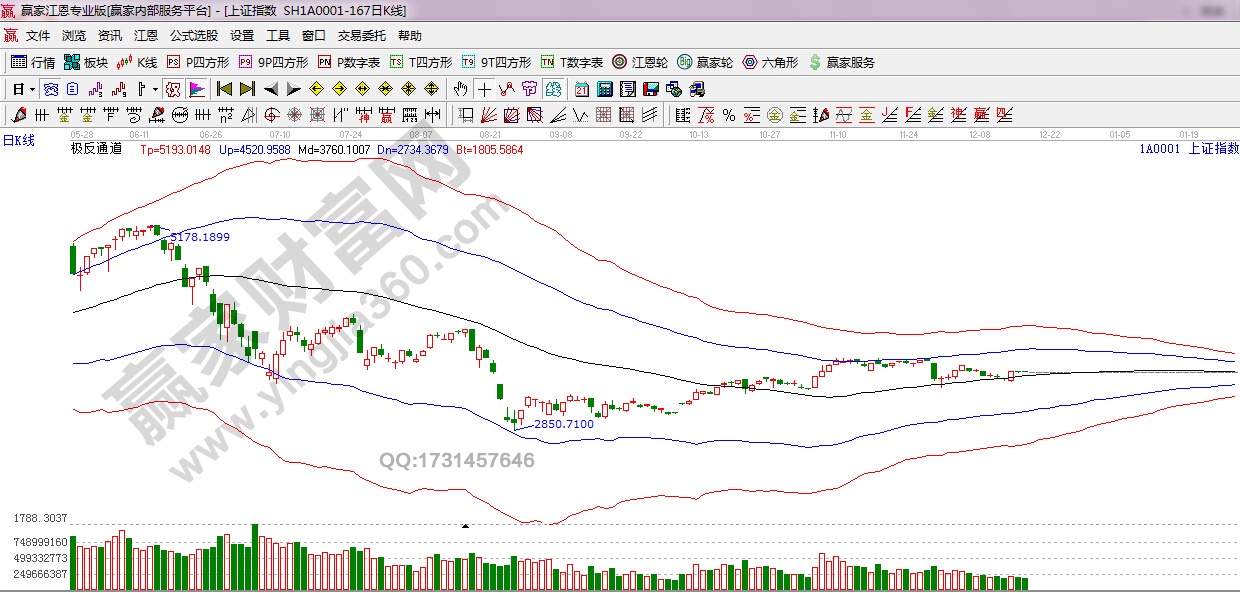Image resolution: width=1240 pixels, height=593 pixels.
Task: Open the 交易委托 trading menu
Action: (x=361, y=36)
